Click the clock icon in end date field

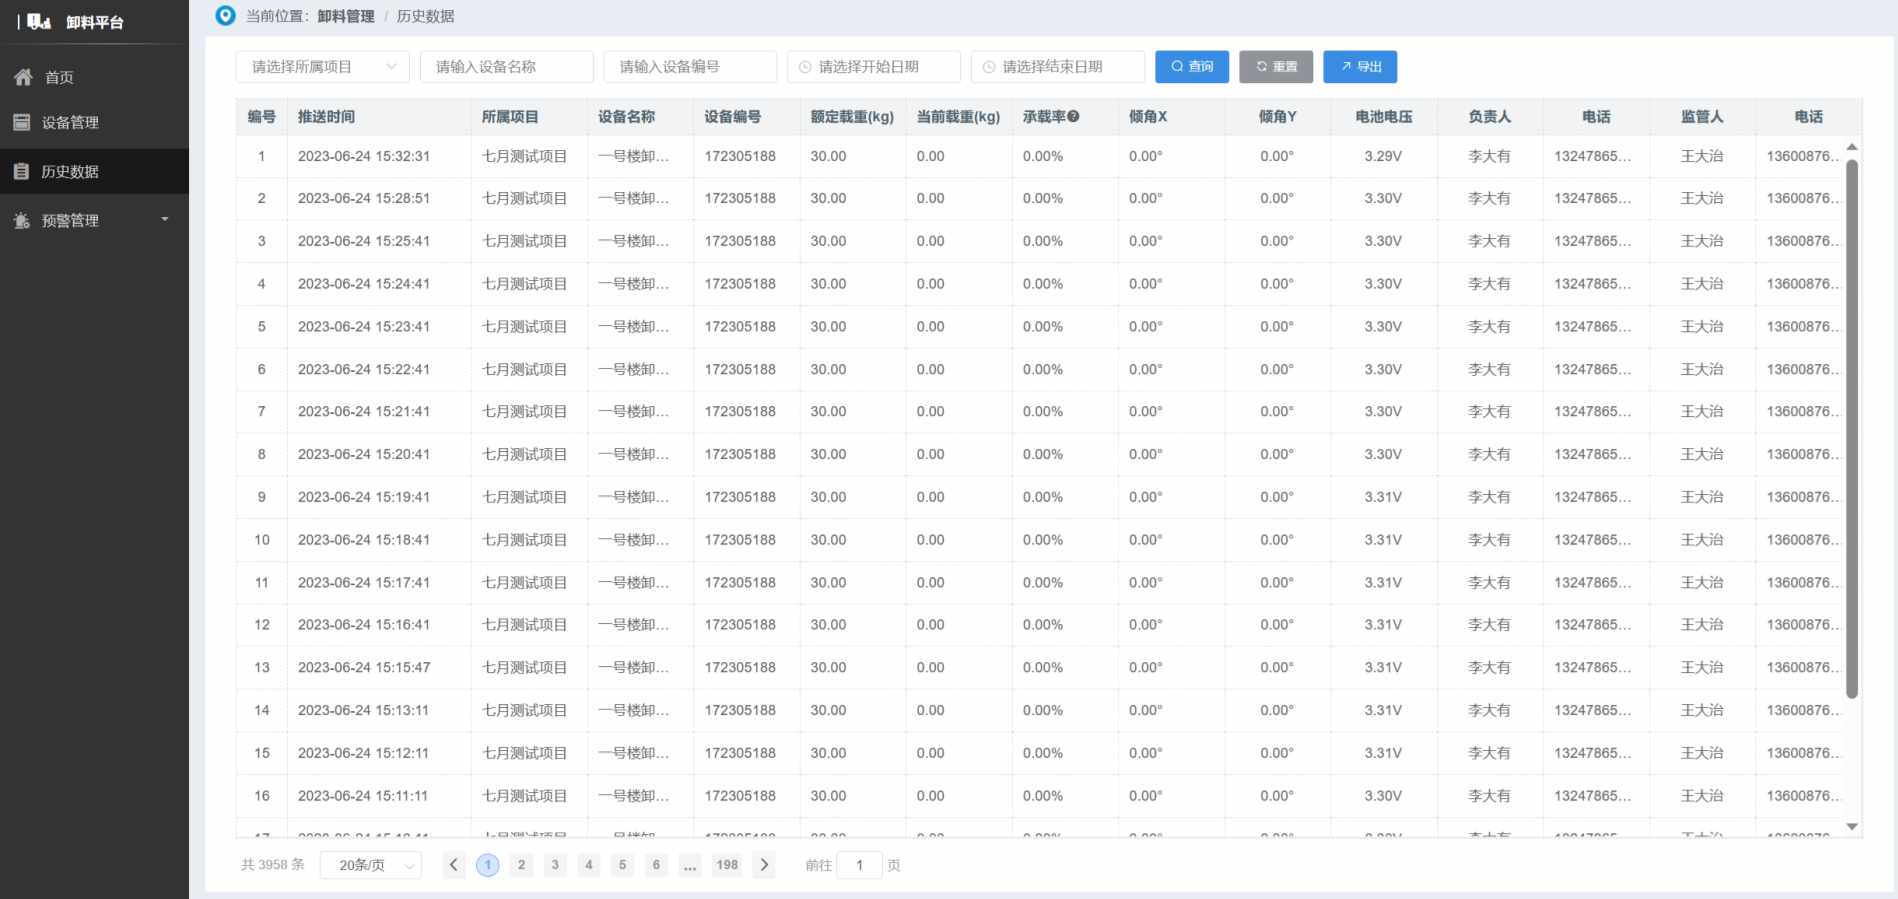[x=989, y=67]
